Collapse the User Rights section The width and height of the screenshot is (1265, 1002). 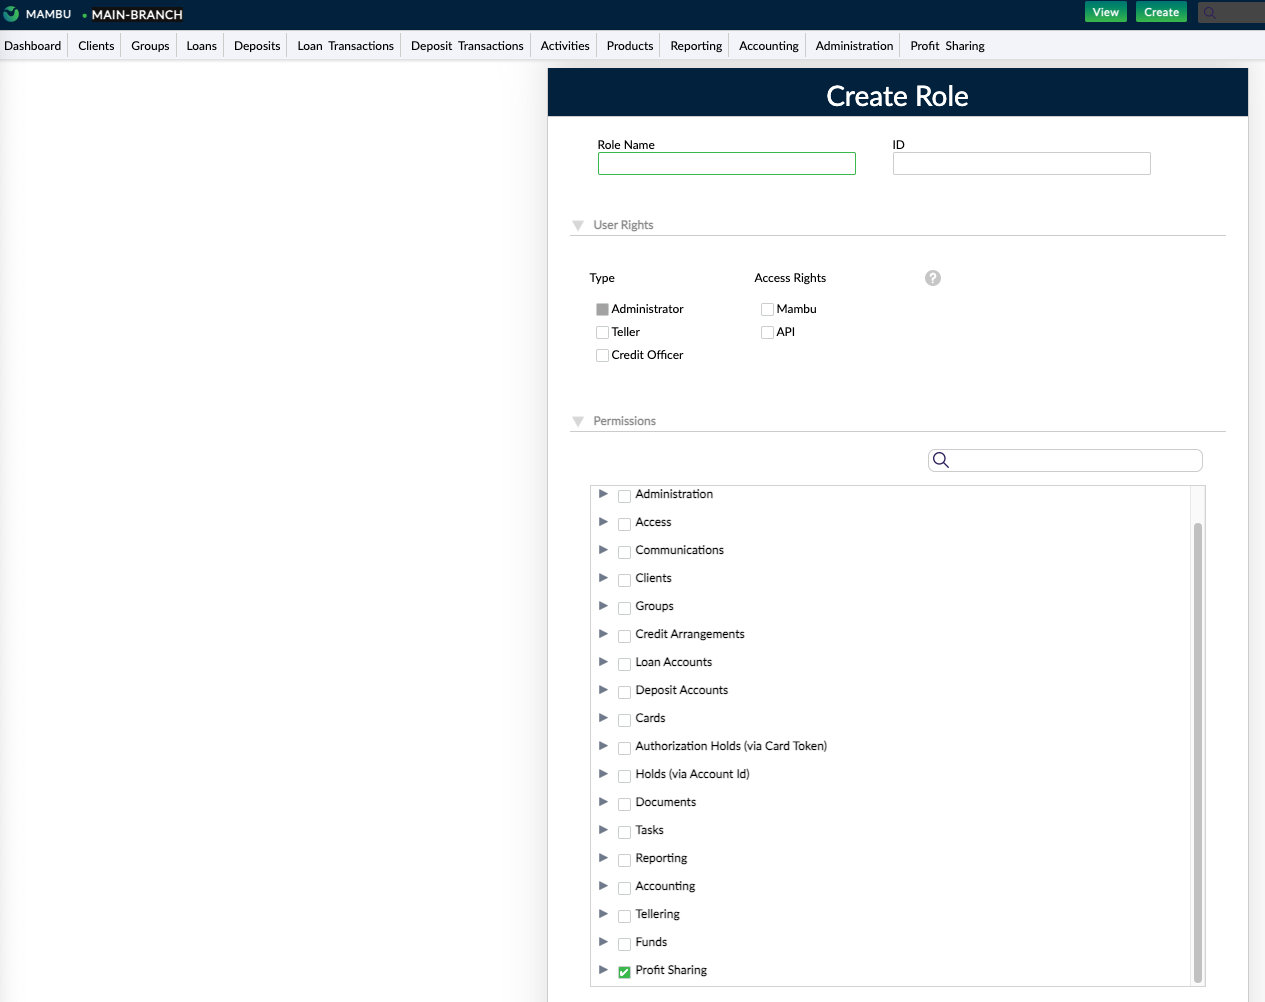tap(578, 225)
